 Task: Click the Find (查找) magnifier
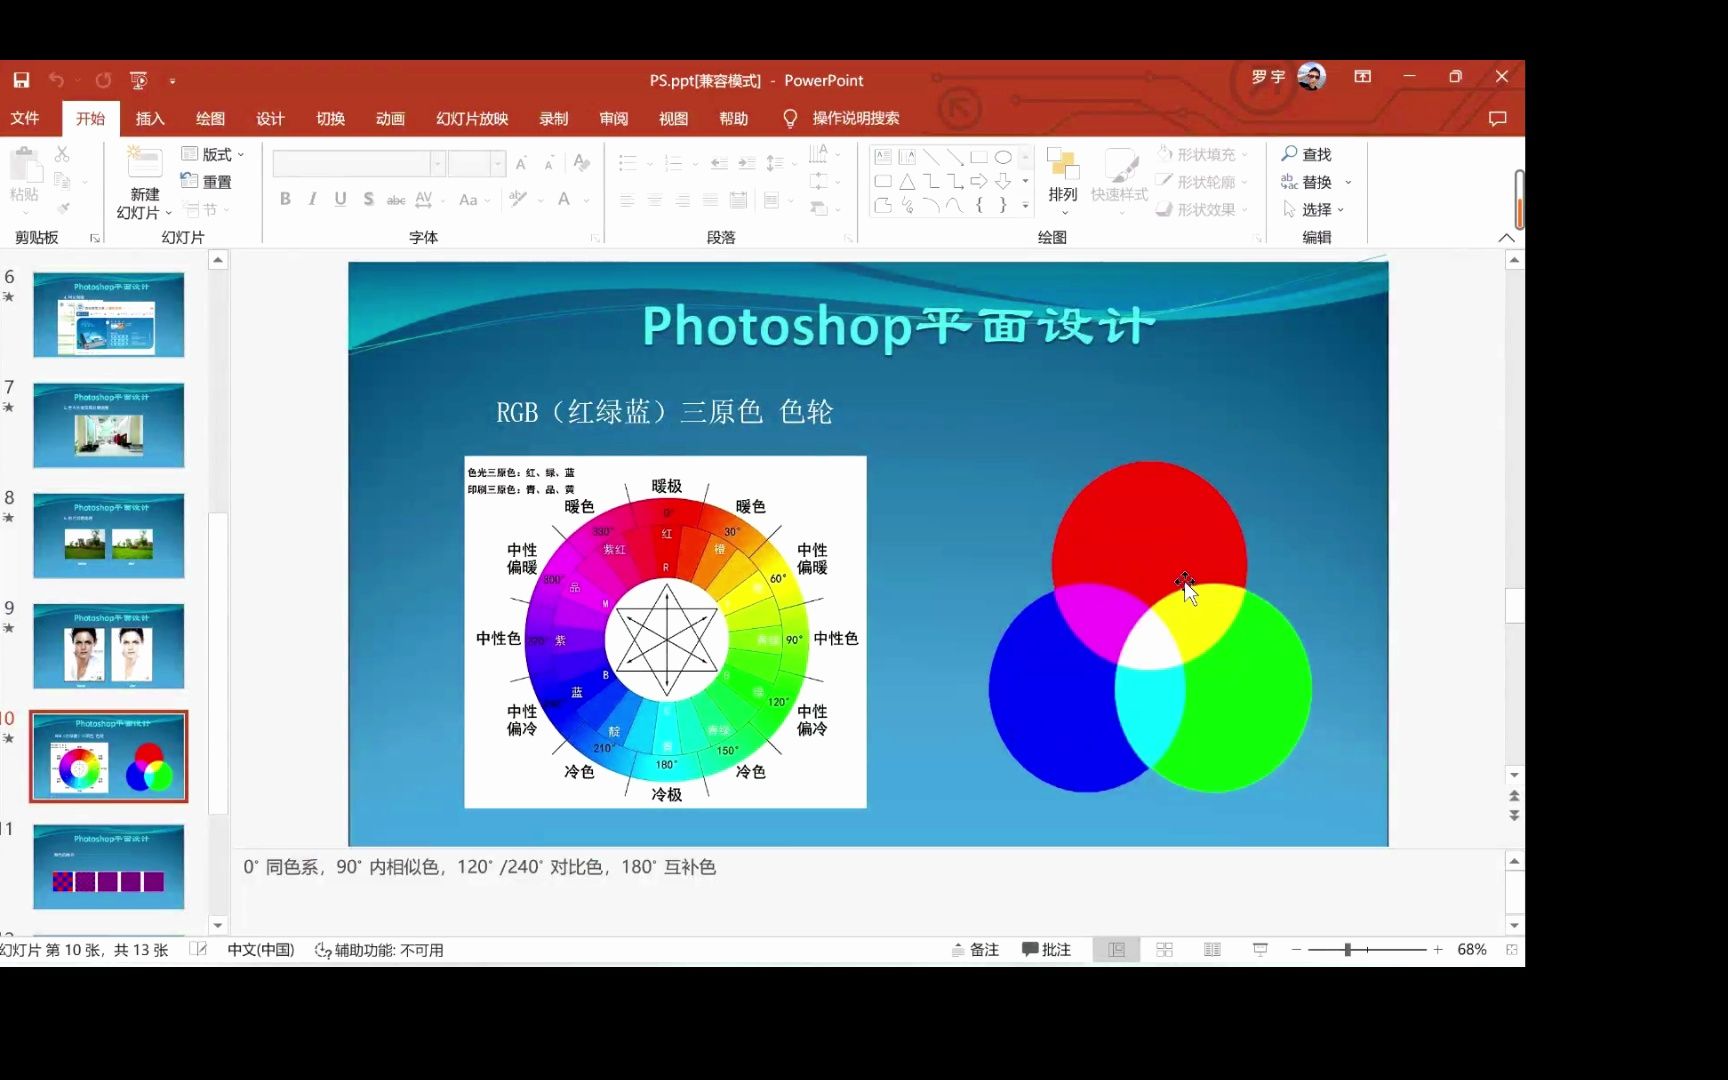[1306, 154]
